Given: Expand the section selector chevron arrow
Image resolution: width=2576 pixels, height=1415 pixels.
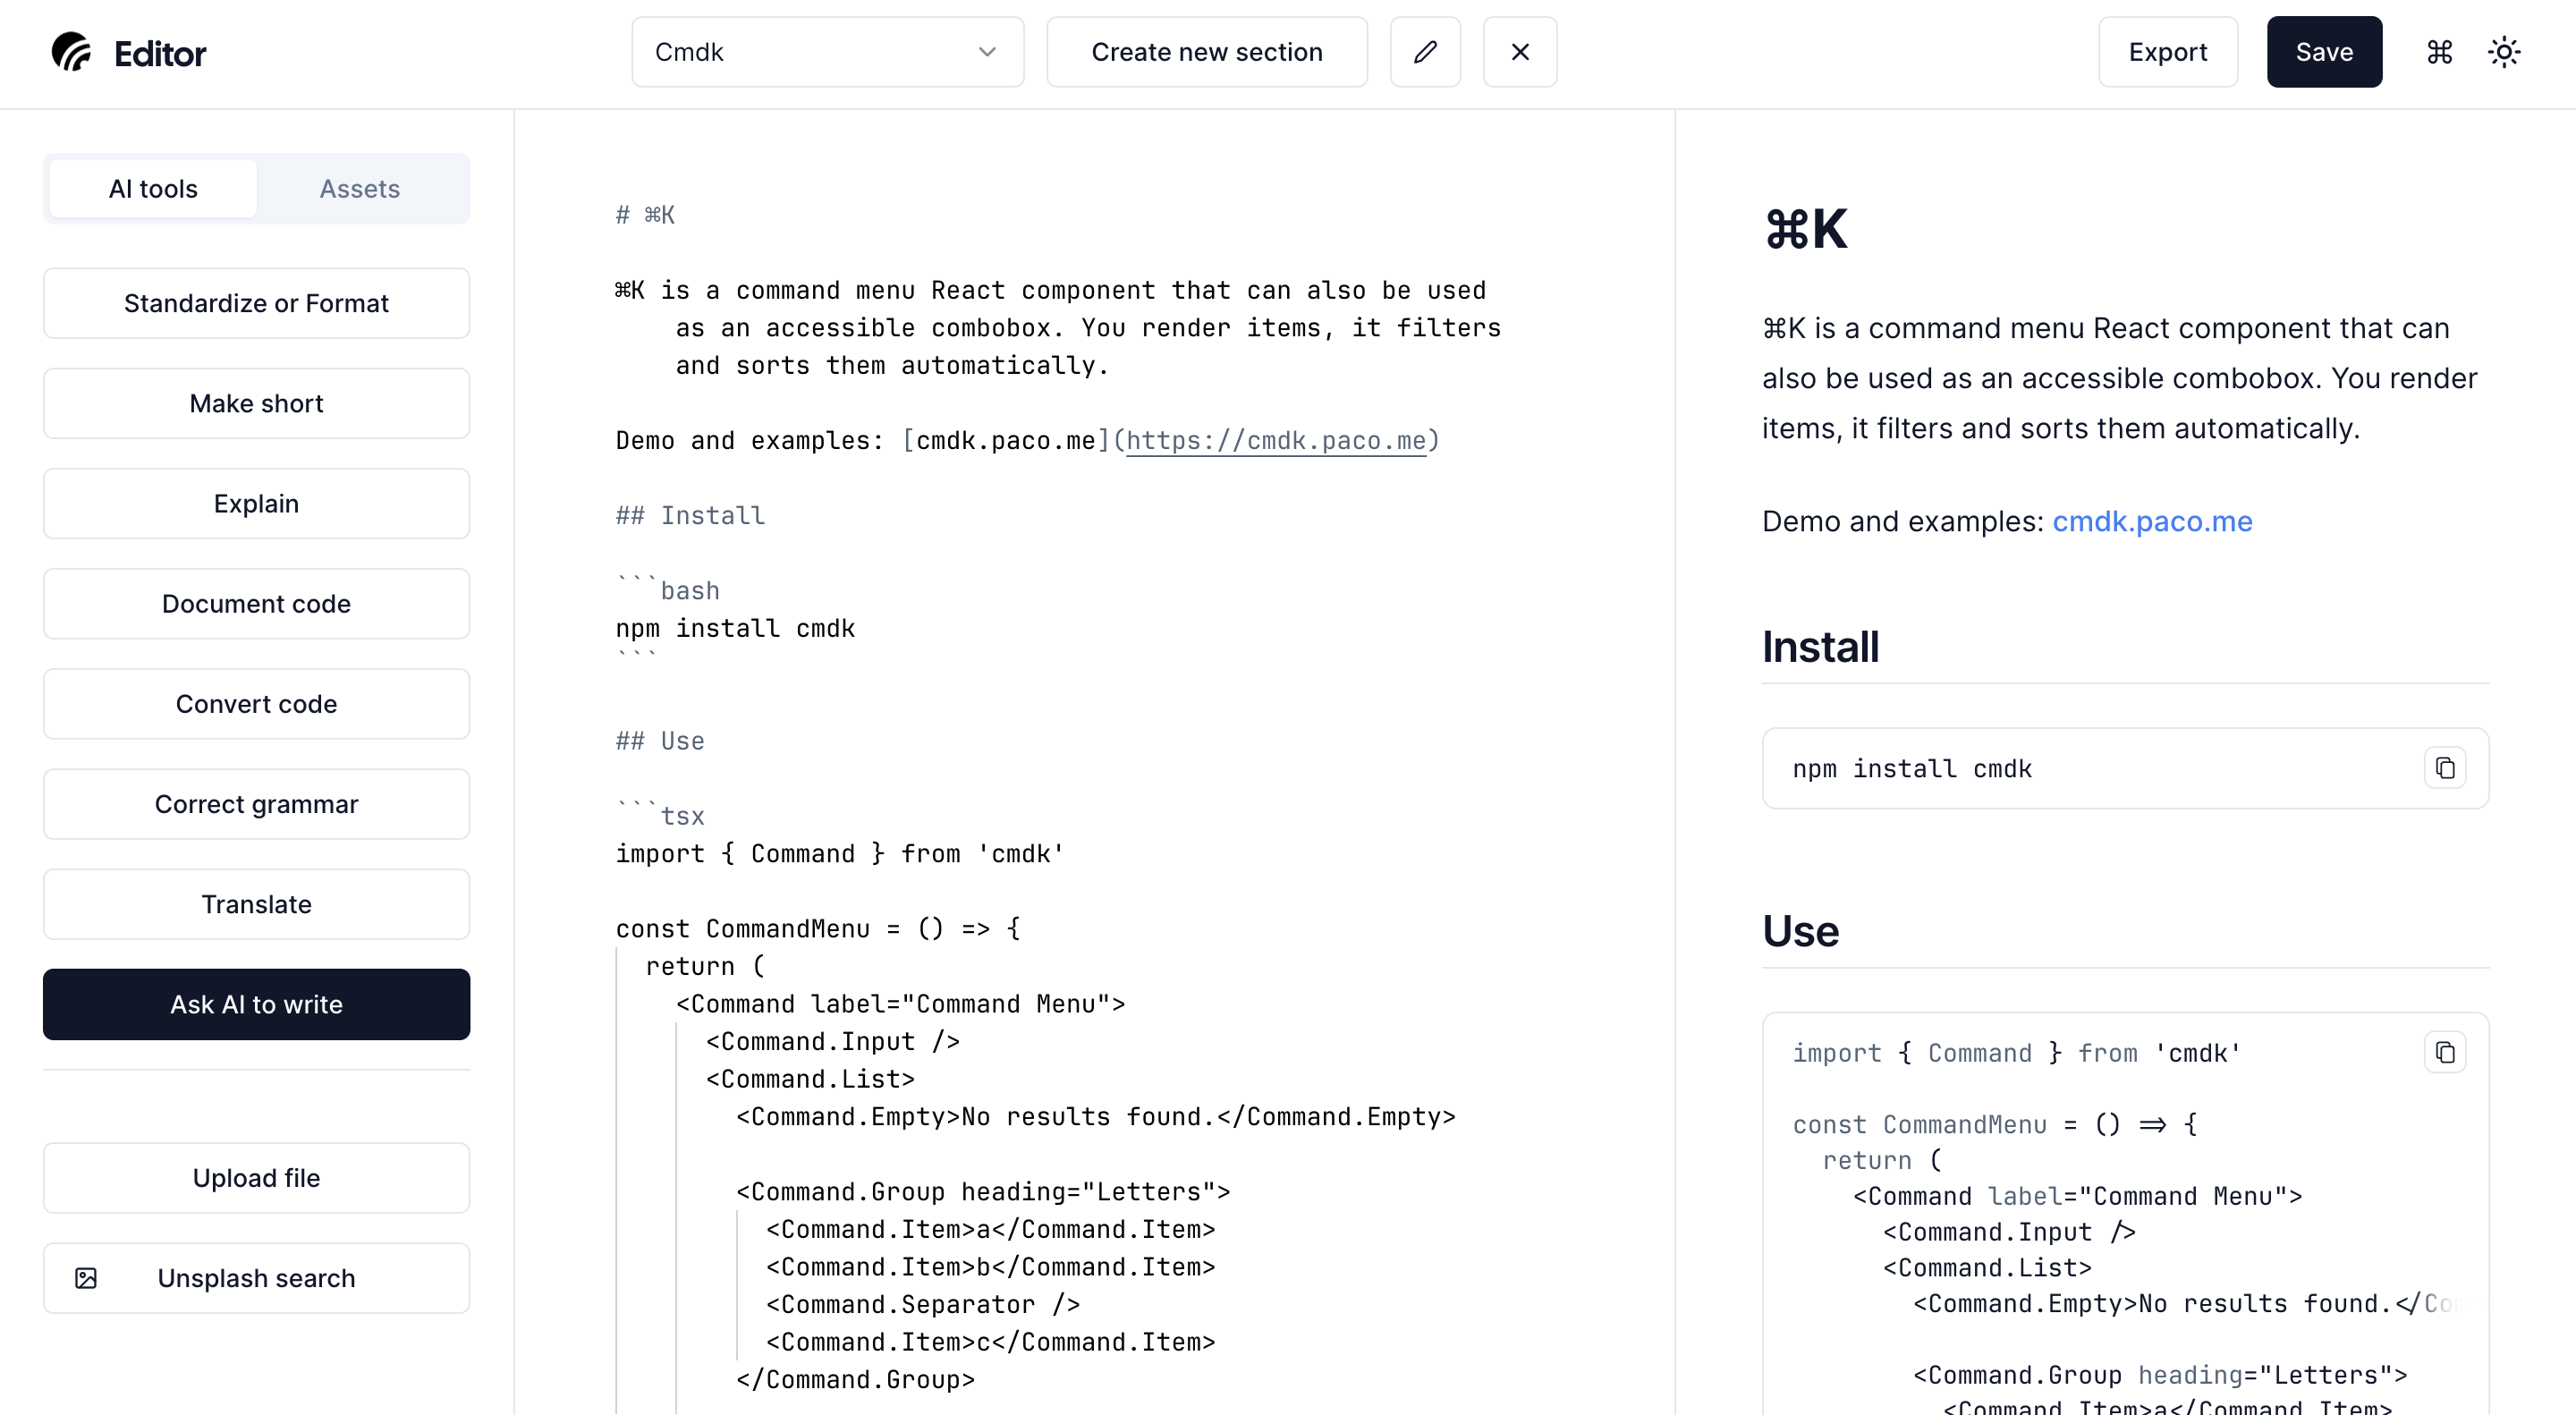Looking at the screenshot, I should (987, 52).
